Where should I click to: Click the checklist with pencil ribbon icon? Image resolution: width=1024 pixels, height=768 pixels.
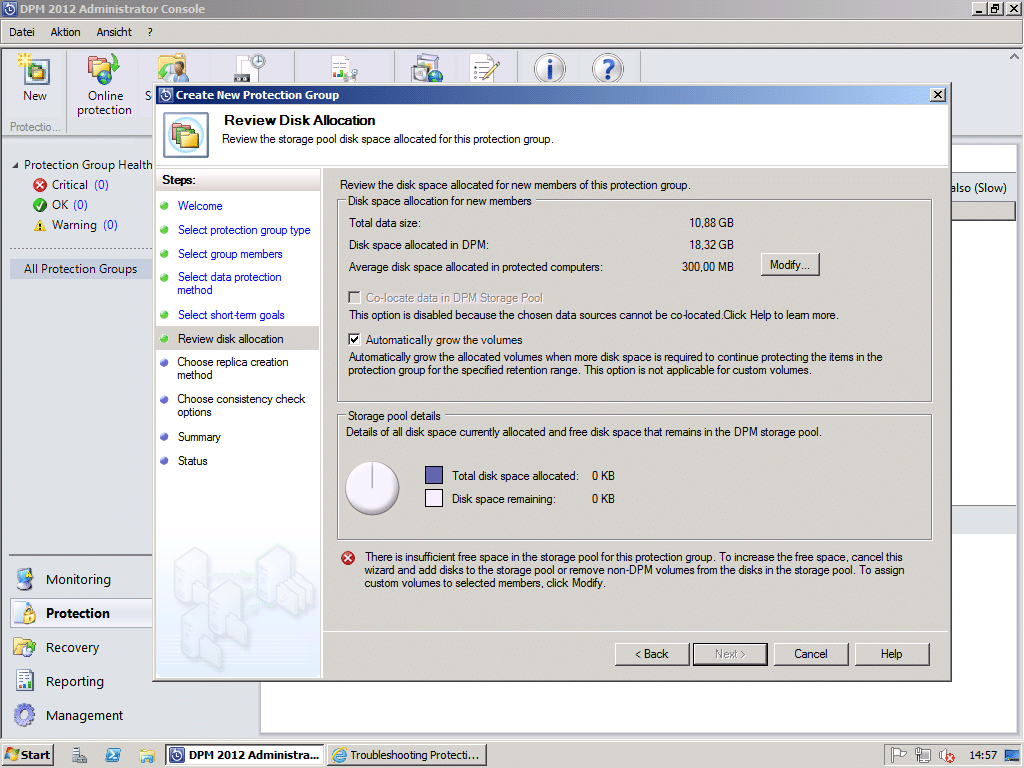[484, 69]
